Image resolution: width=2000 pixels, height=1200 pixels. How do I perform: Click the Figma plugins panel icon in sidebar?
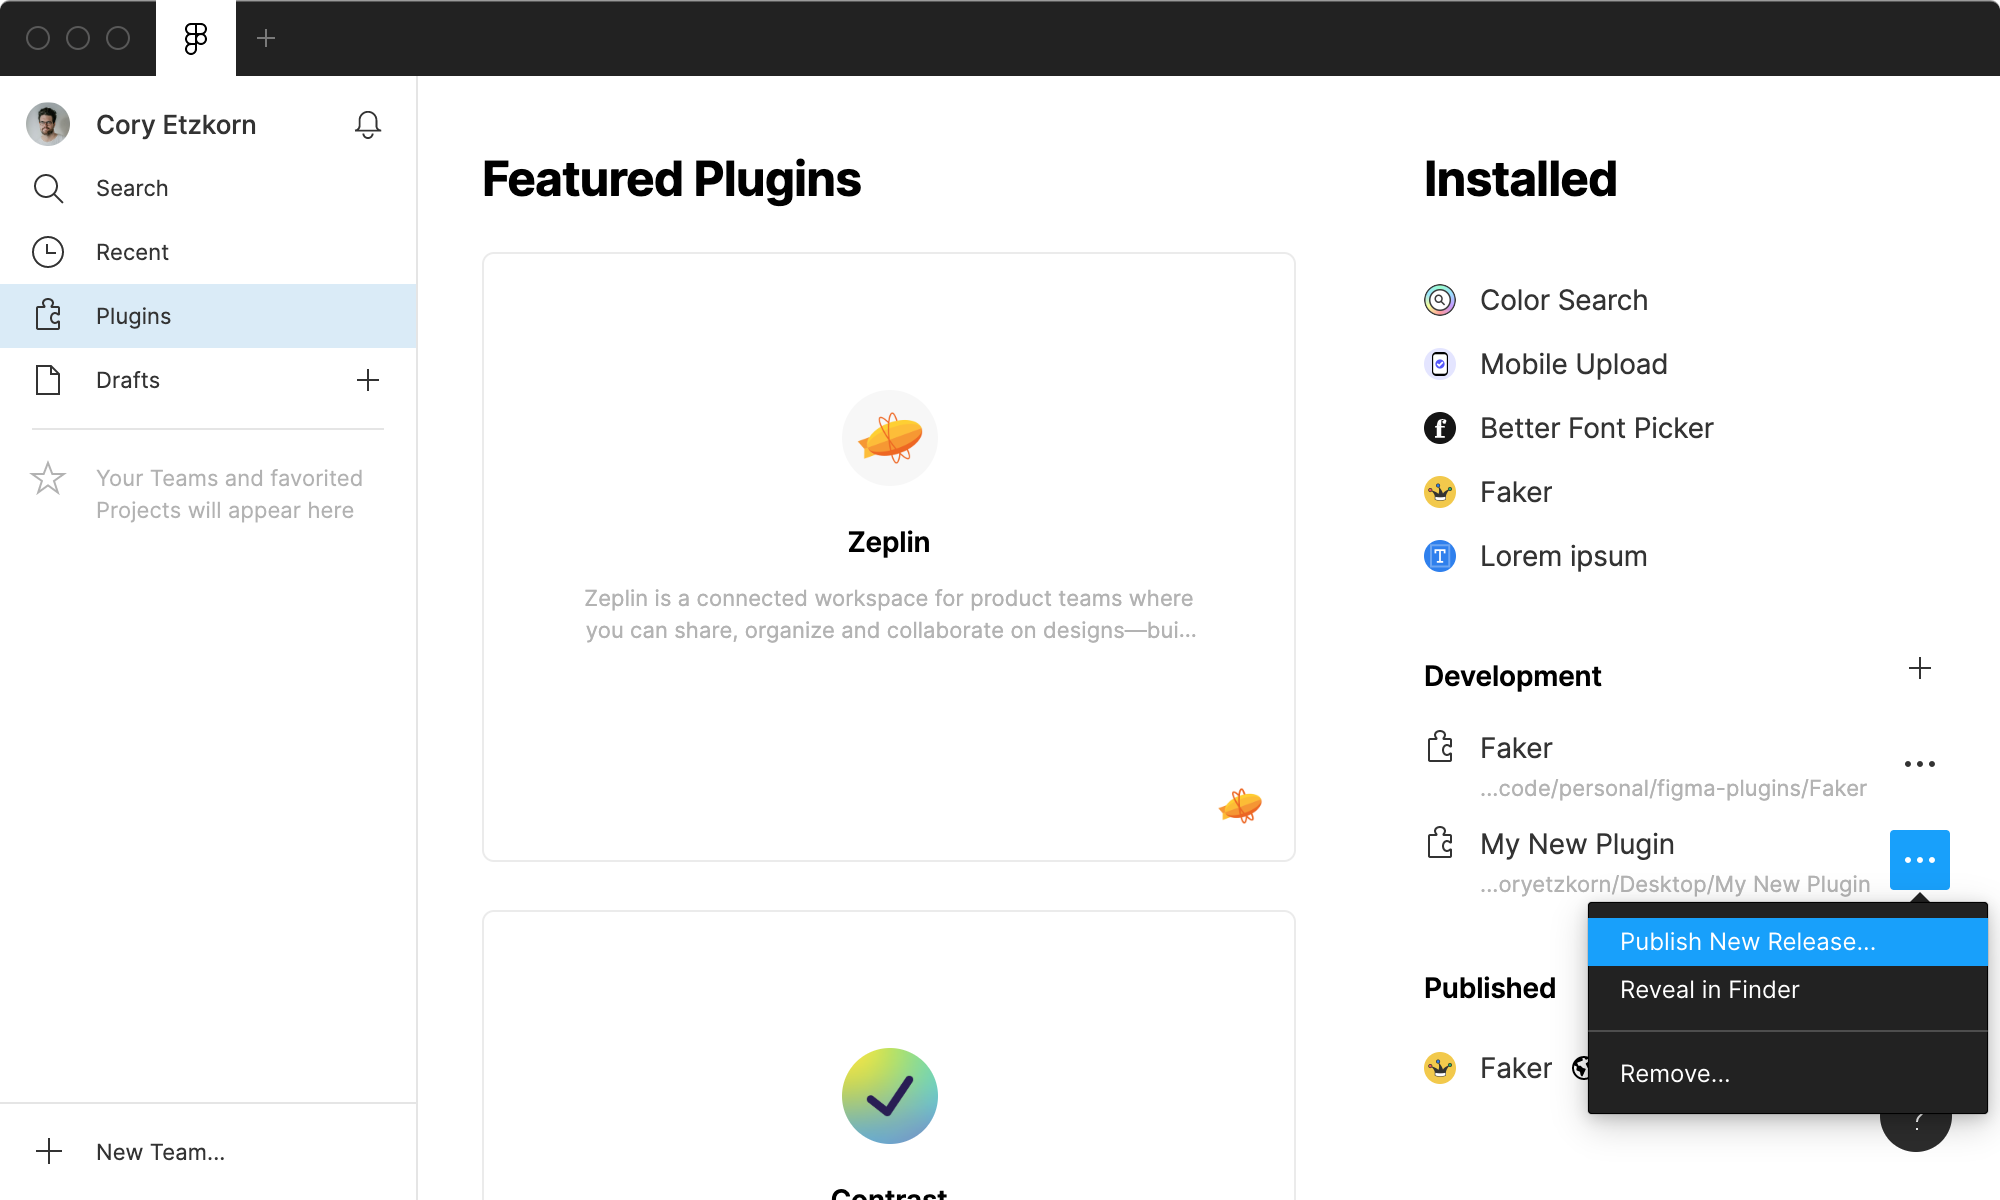point(50,316)
